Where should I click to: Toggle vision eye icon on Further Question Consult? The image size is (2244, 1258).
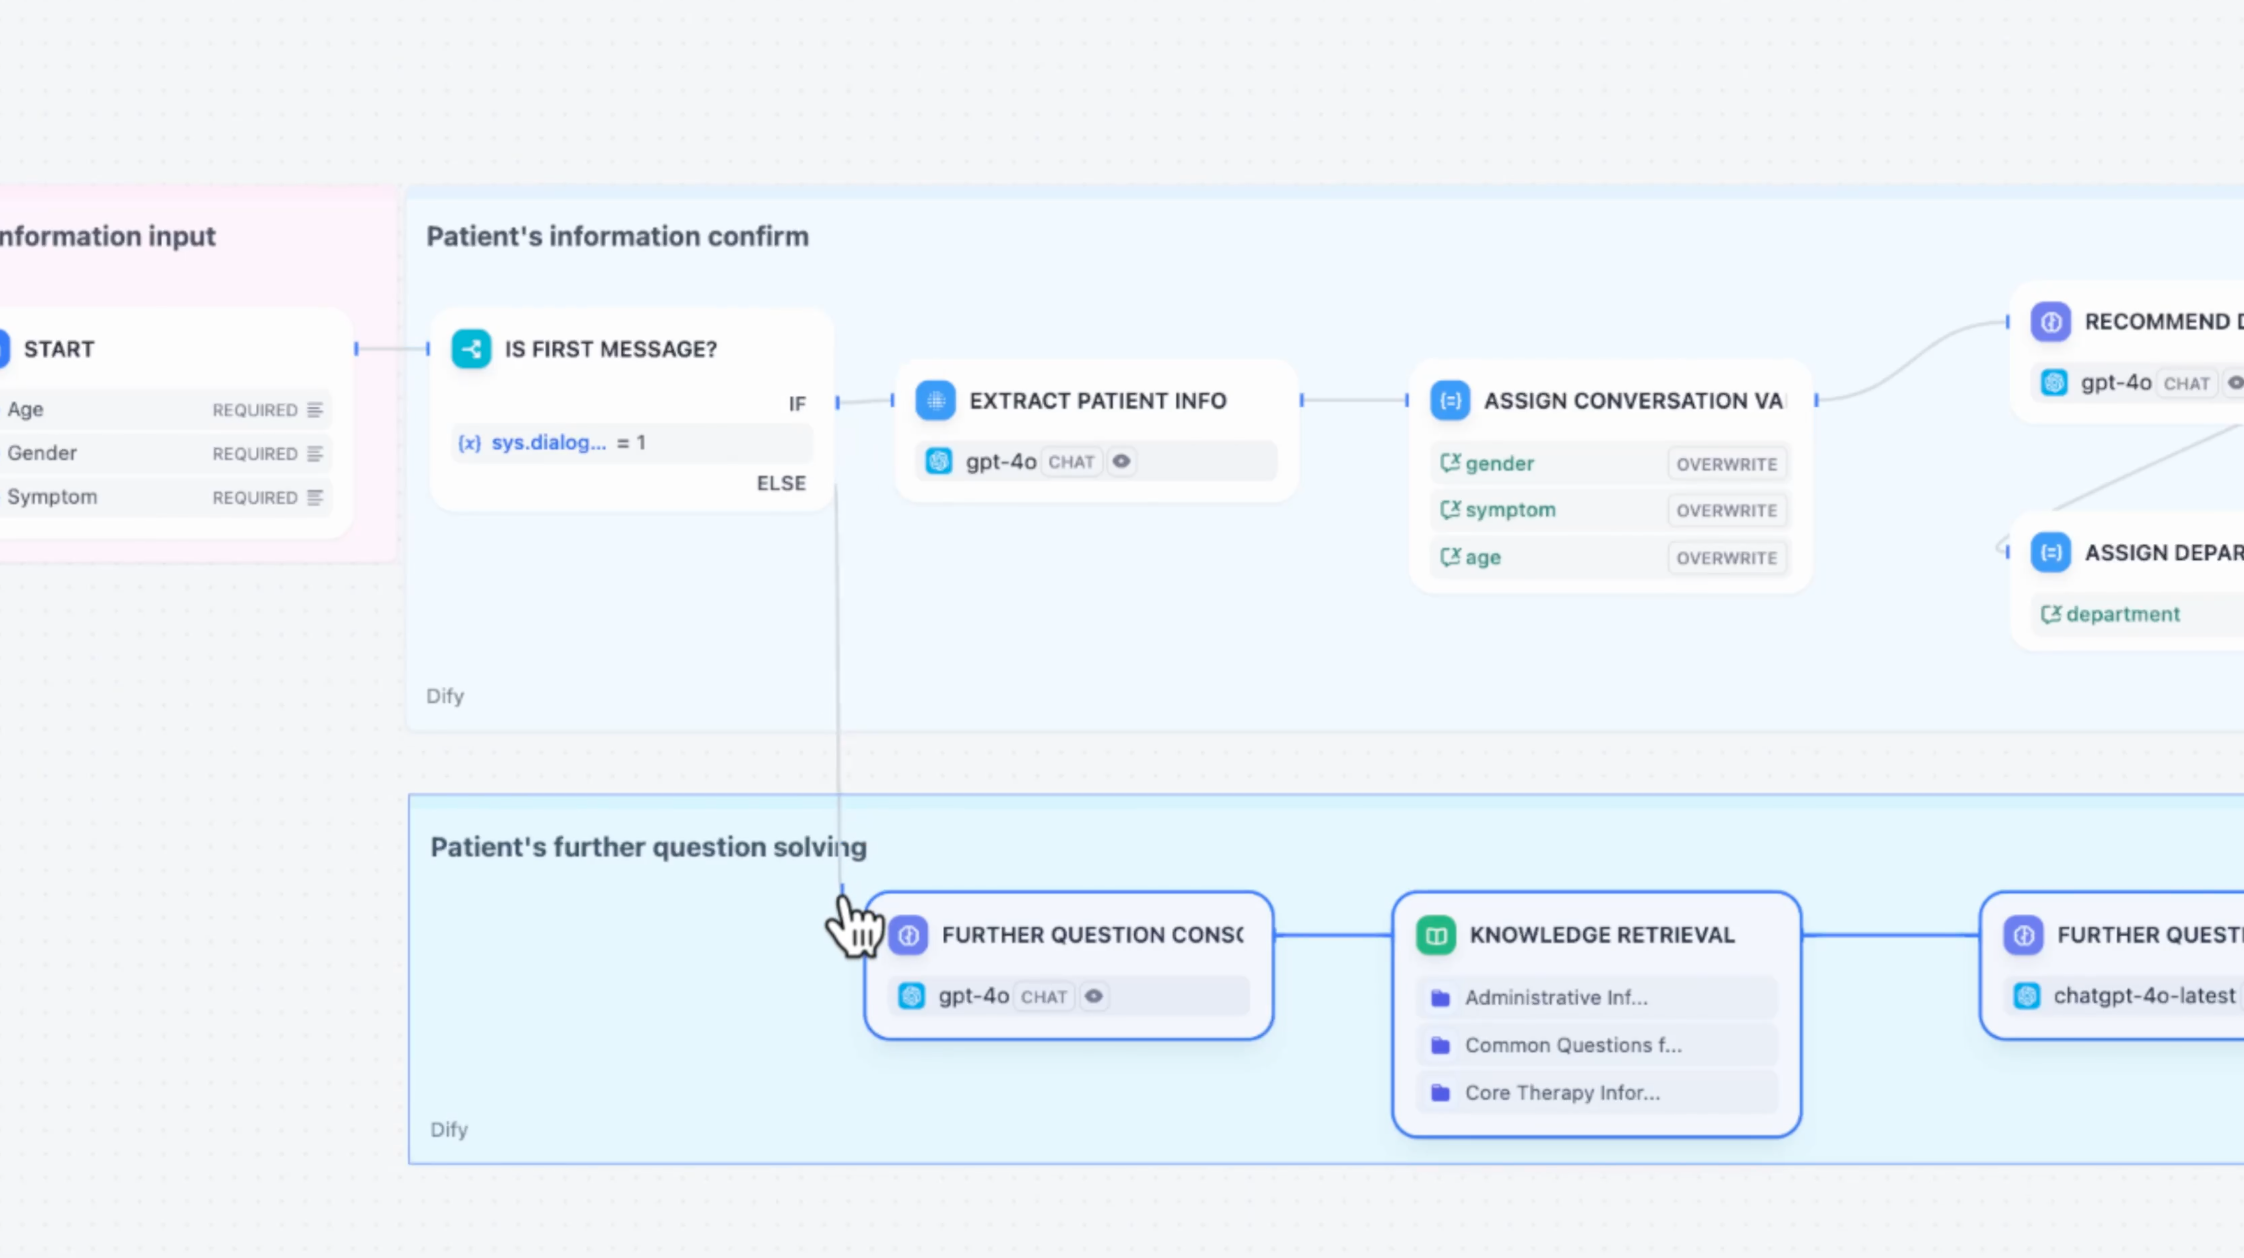click(1094, 996)
